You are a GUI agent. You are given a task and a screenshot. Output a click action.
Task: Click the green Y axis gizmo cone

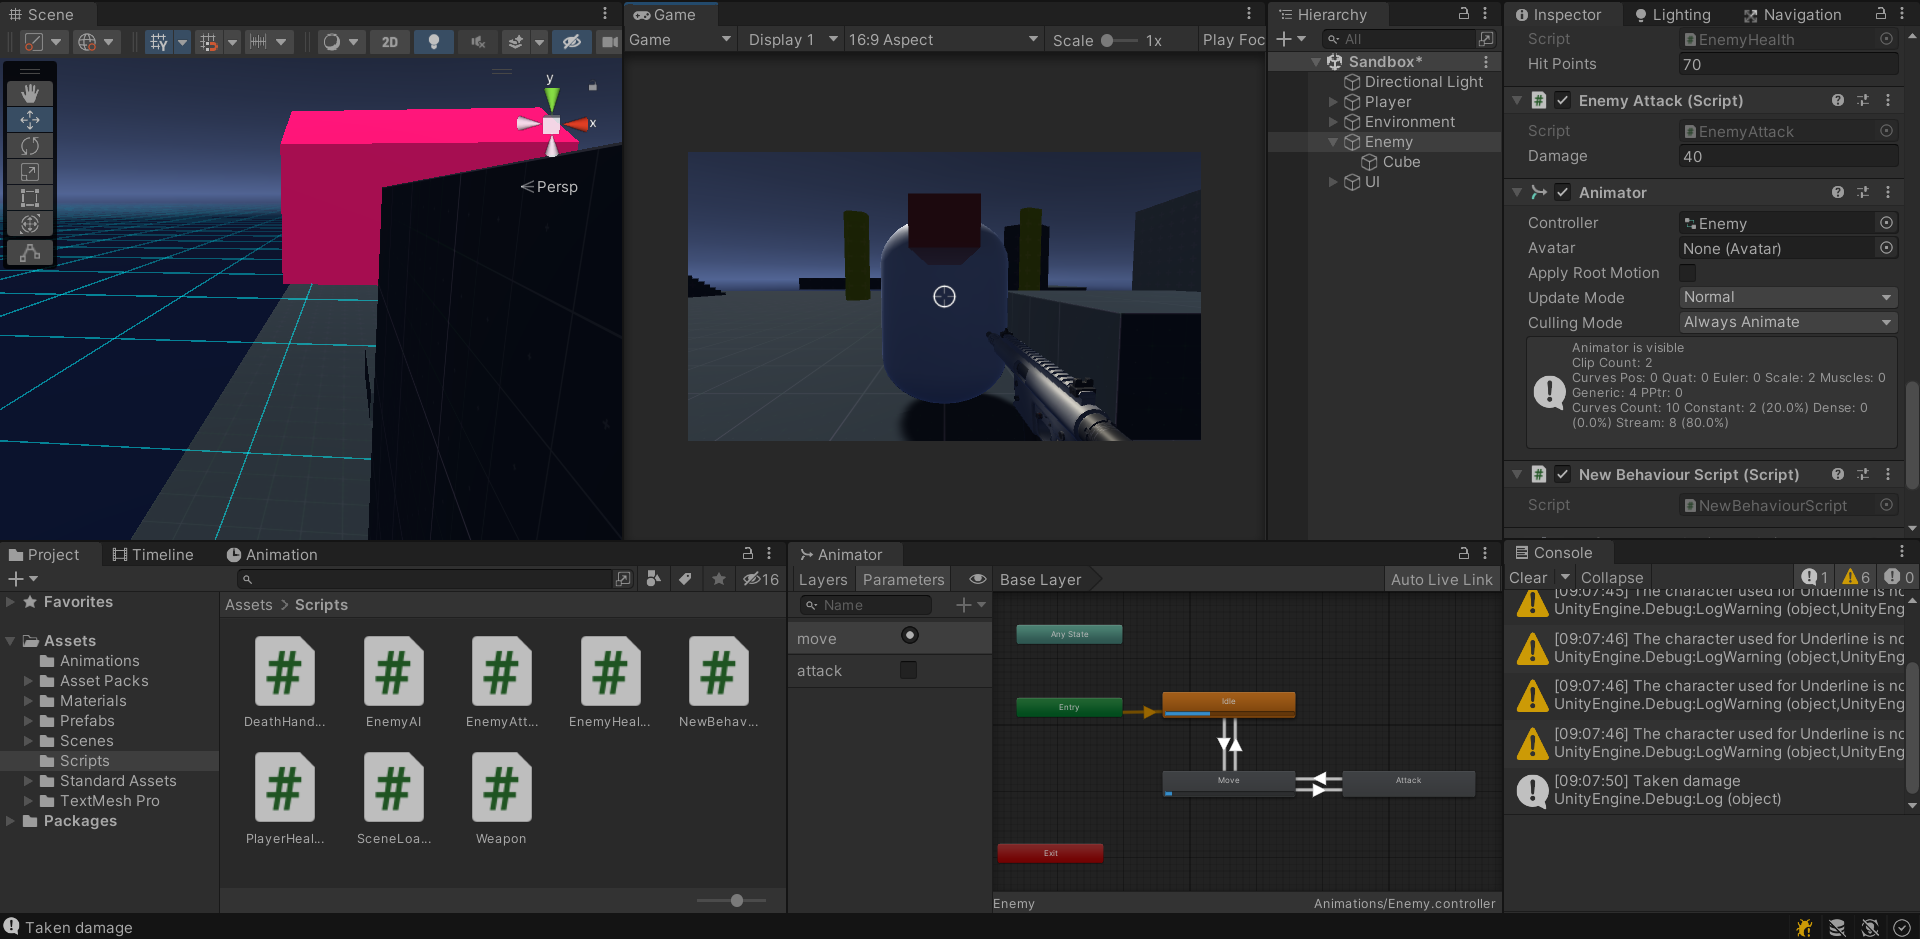tap(551, 98)
